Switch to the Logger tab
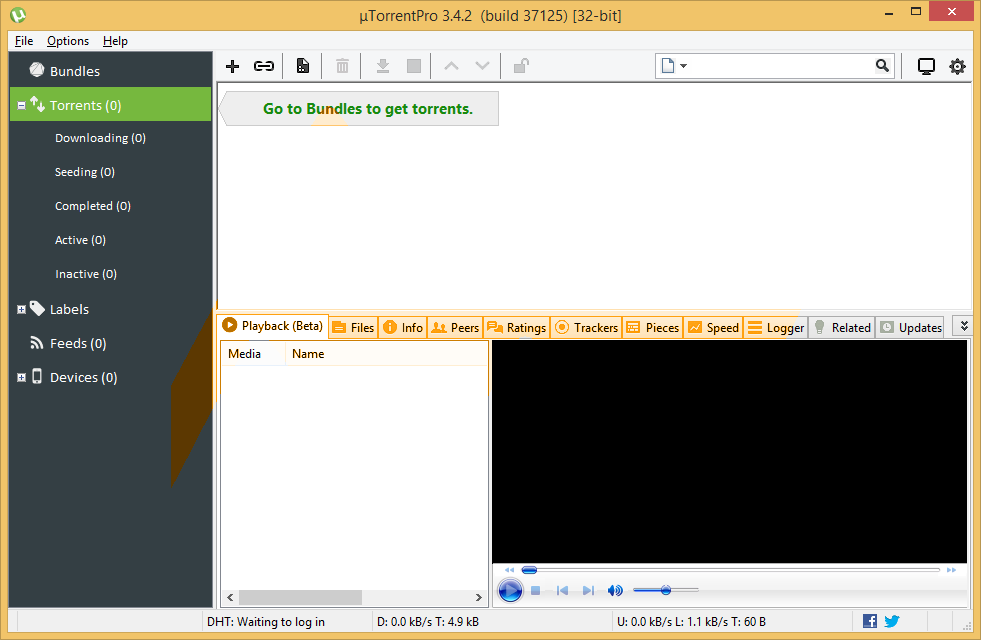 pos(776,327)
